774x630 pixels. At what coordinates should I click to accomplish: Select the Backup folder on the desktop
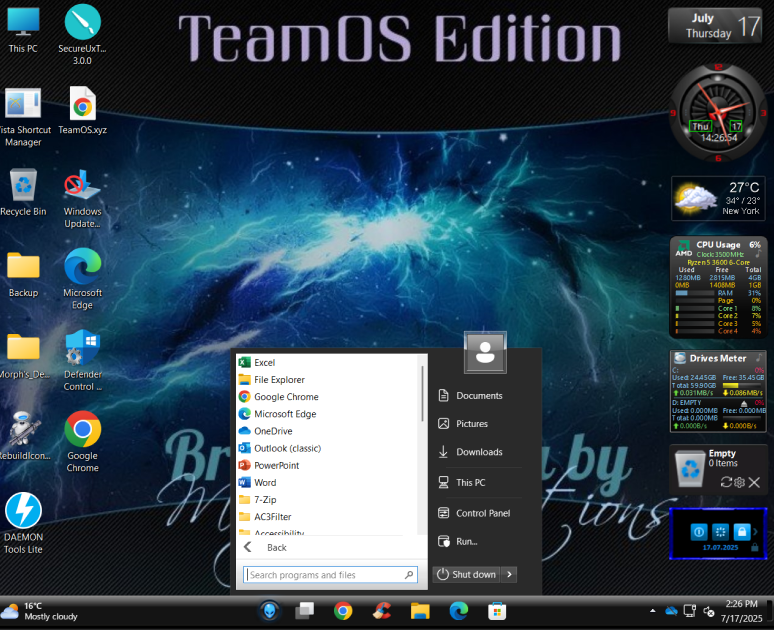pyautogui.click(x=23, y=274)
